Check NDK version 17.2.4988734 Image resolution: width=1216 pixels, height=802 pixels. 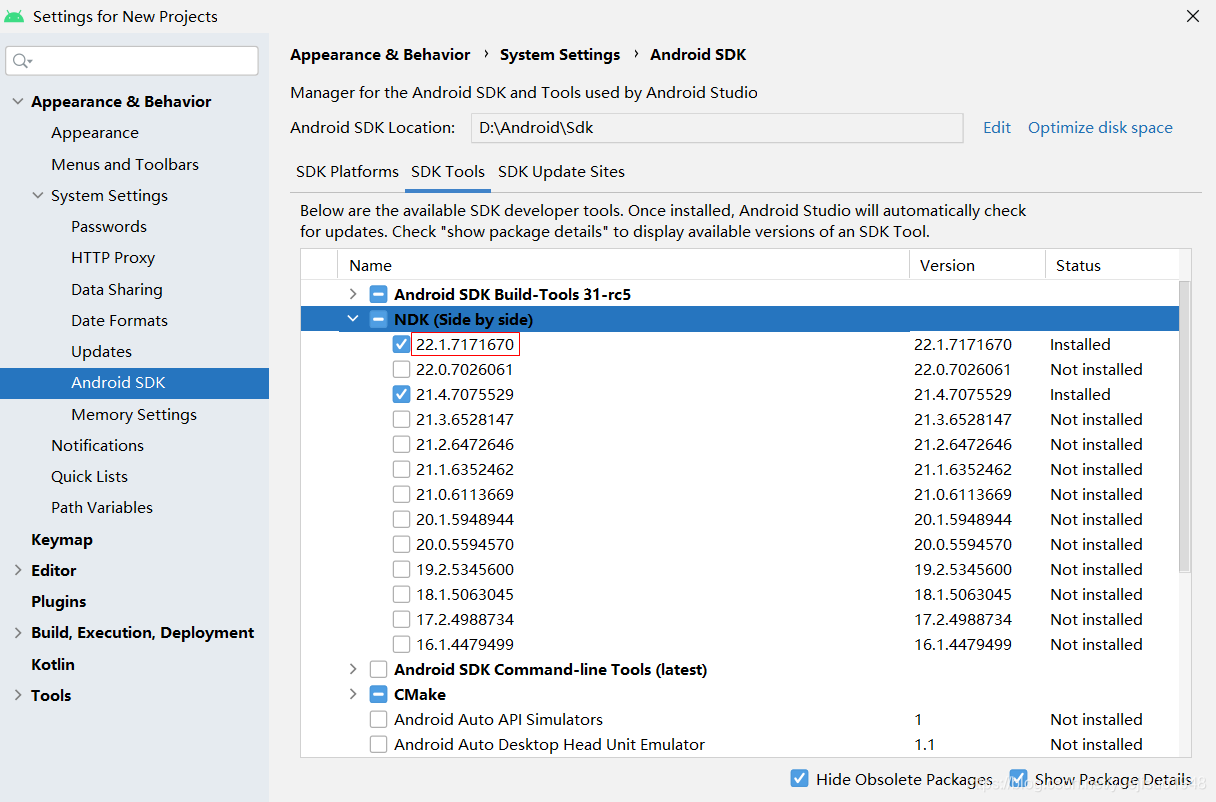point(401,619)
